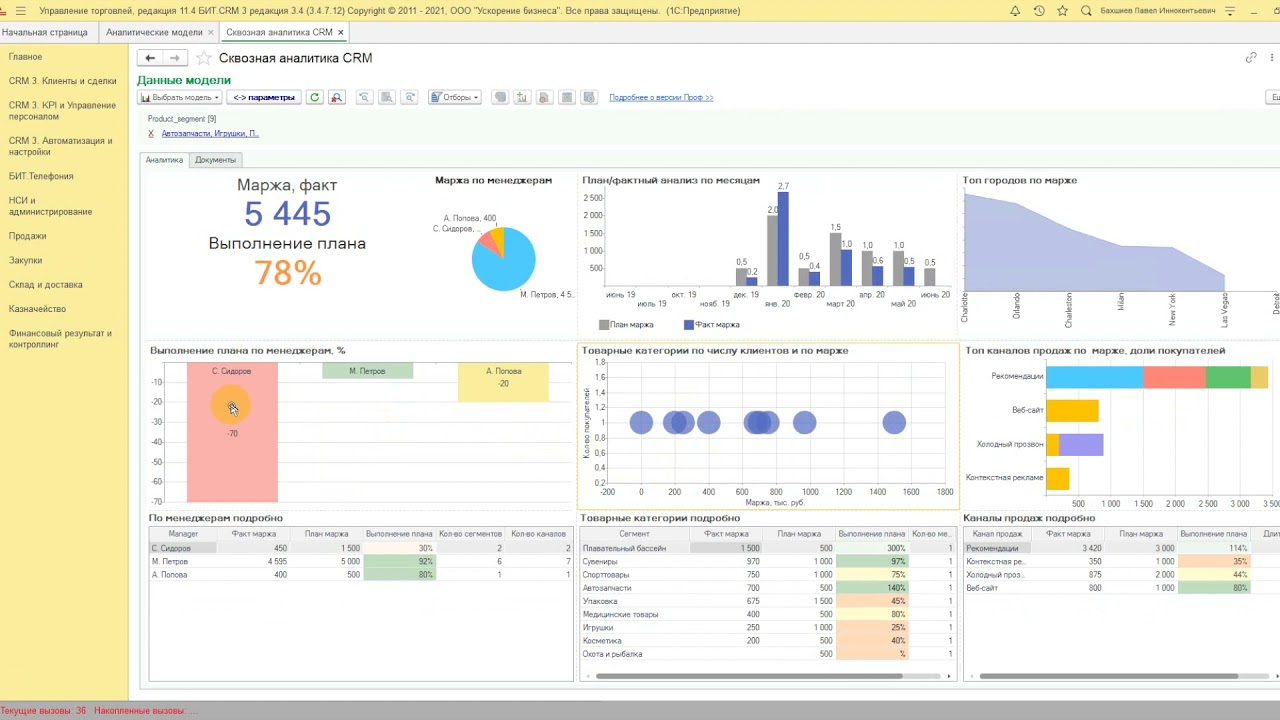Switch to Начальная страница tab

(x=45, y=32)
